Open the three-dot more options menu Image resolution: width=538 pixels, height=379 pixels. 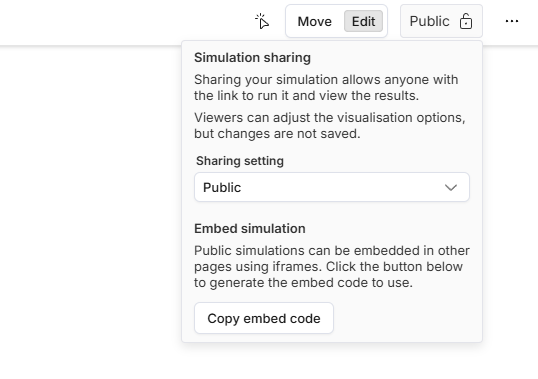click(x=512, y=21)
